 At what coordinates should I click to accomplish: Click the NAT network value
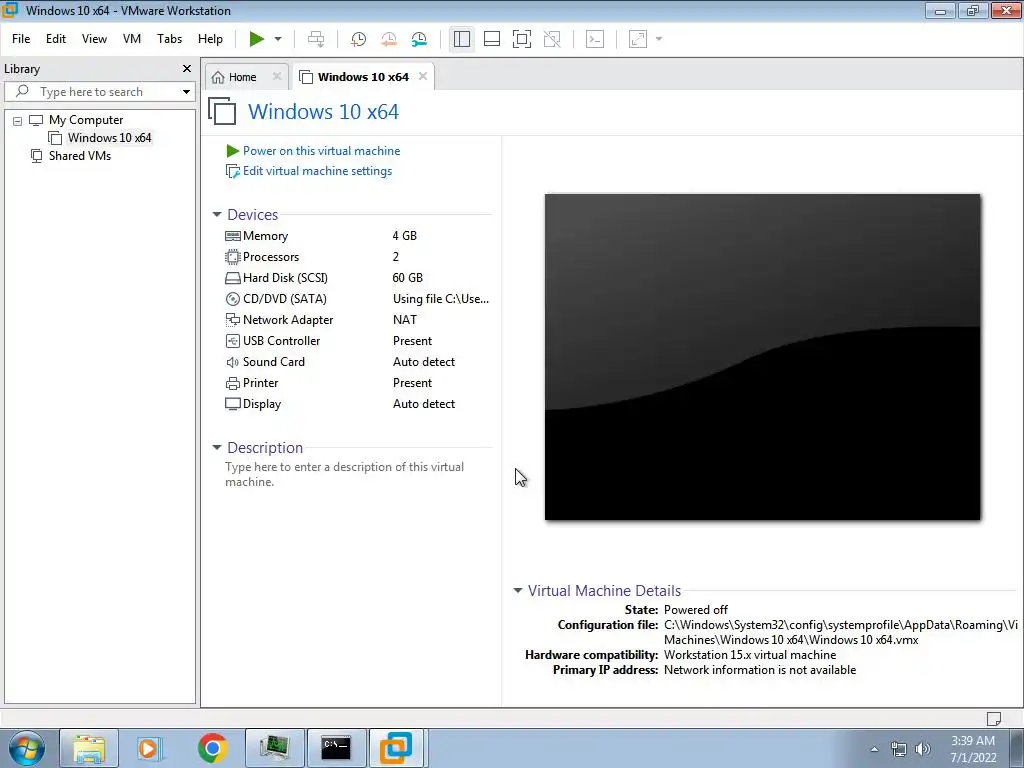pos(404,320)
